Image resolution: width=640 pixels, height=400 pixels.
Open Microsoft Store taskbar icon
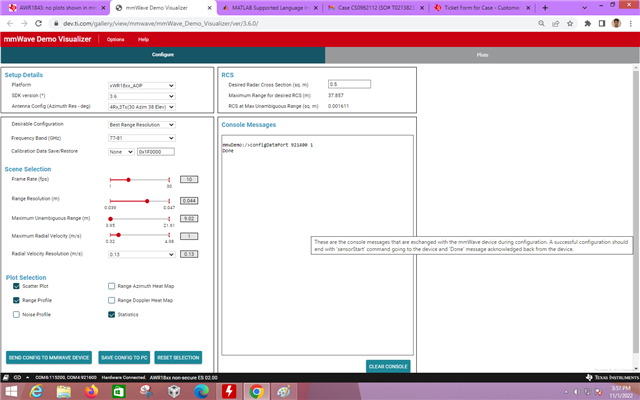tap(119, 392)
